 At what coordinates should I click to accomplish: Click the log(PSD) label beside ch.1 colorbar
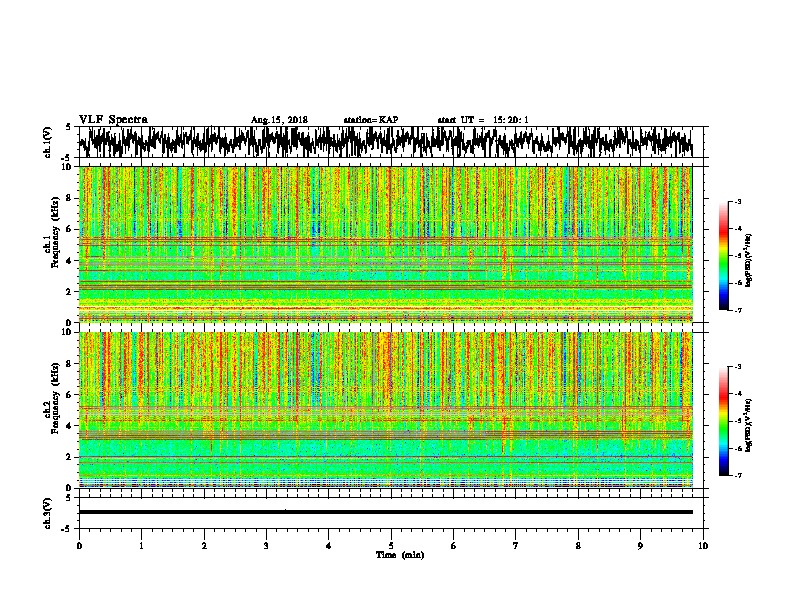click(749, 260)
